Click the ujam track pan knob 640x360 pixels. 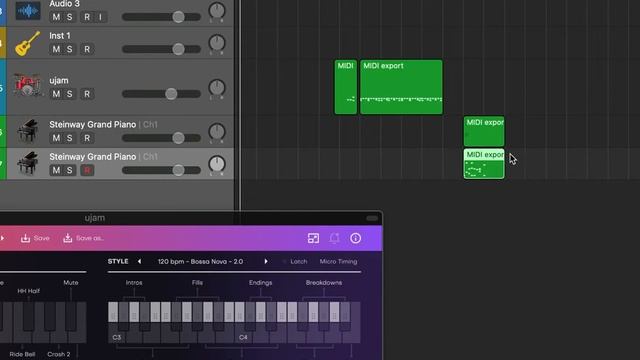click(x=217, y=87)
